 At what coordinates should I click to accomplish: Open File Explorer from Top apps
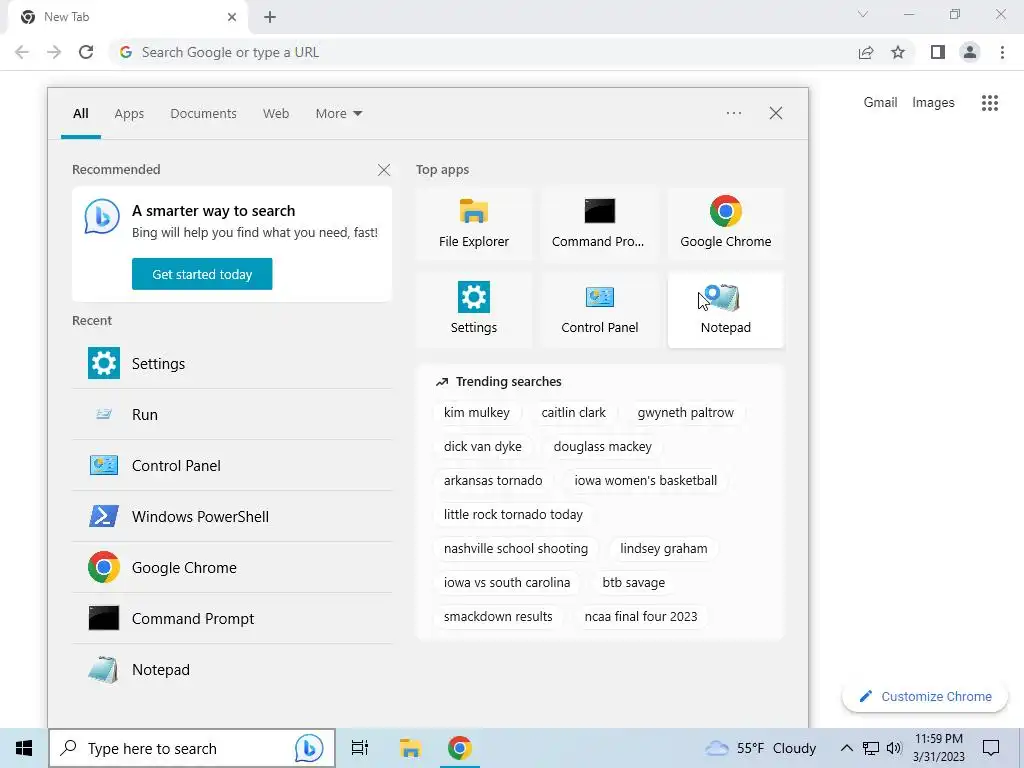[x=473, y=223]
